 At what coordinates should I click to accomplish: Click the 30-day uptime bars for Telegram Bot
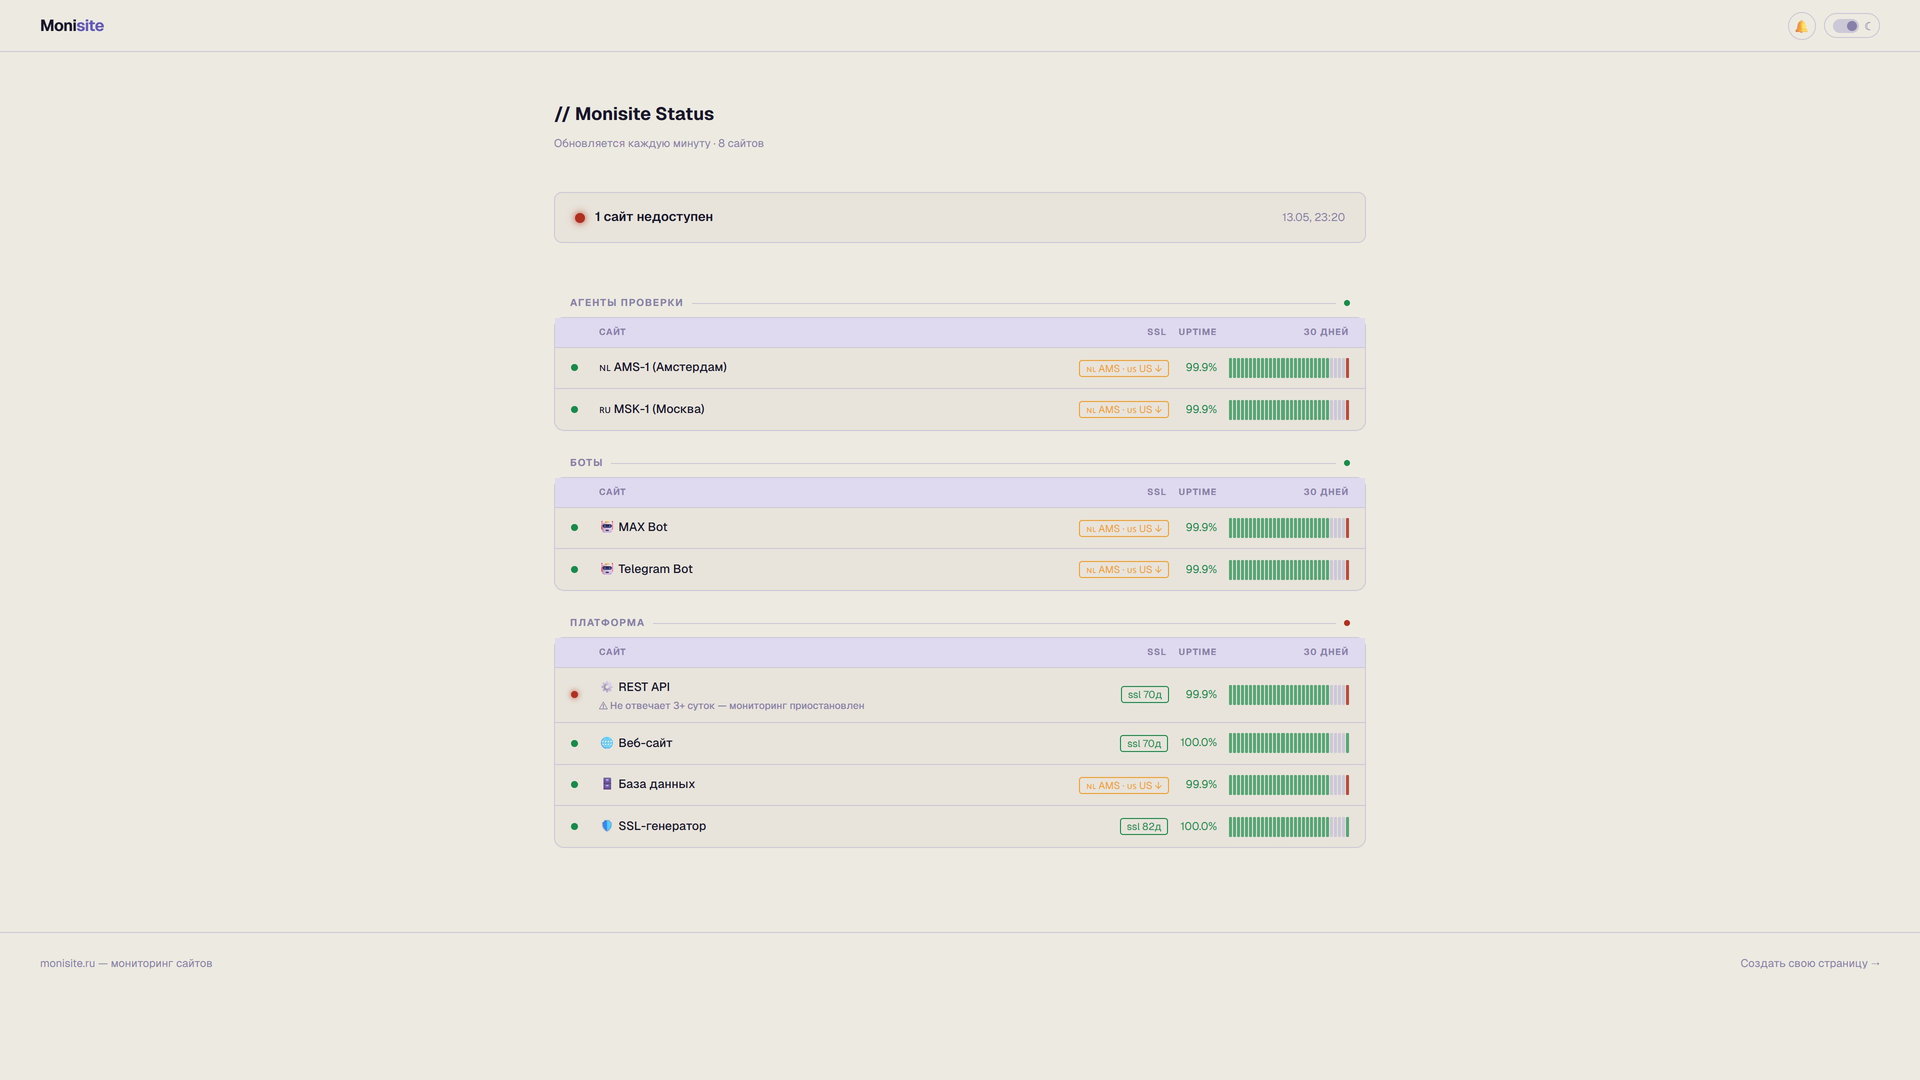[x=1289, y=570]
